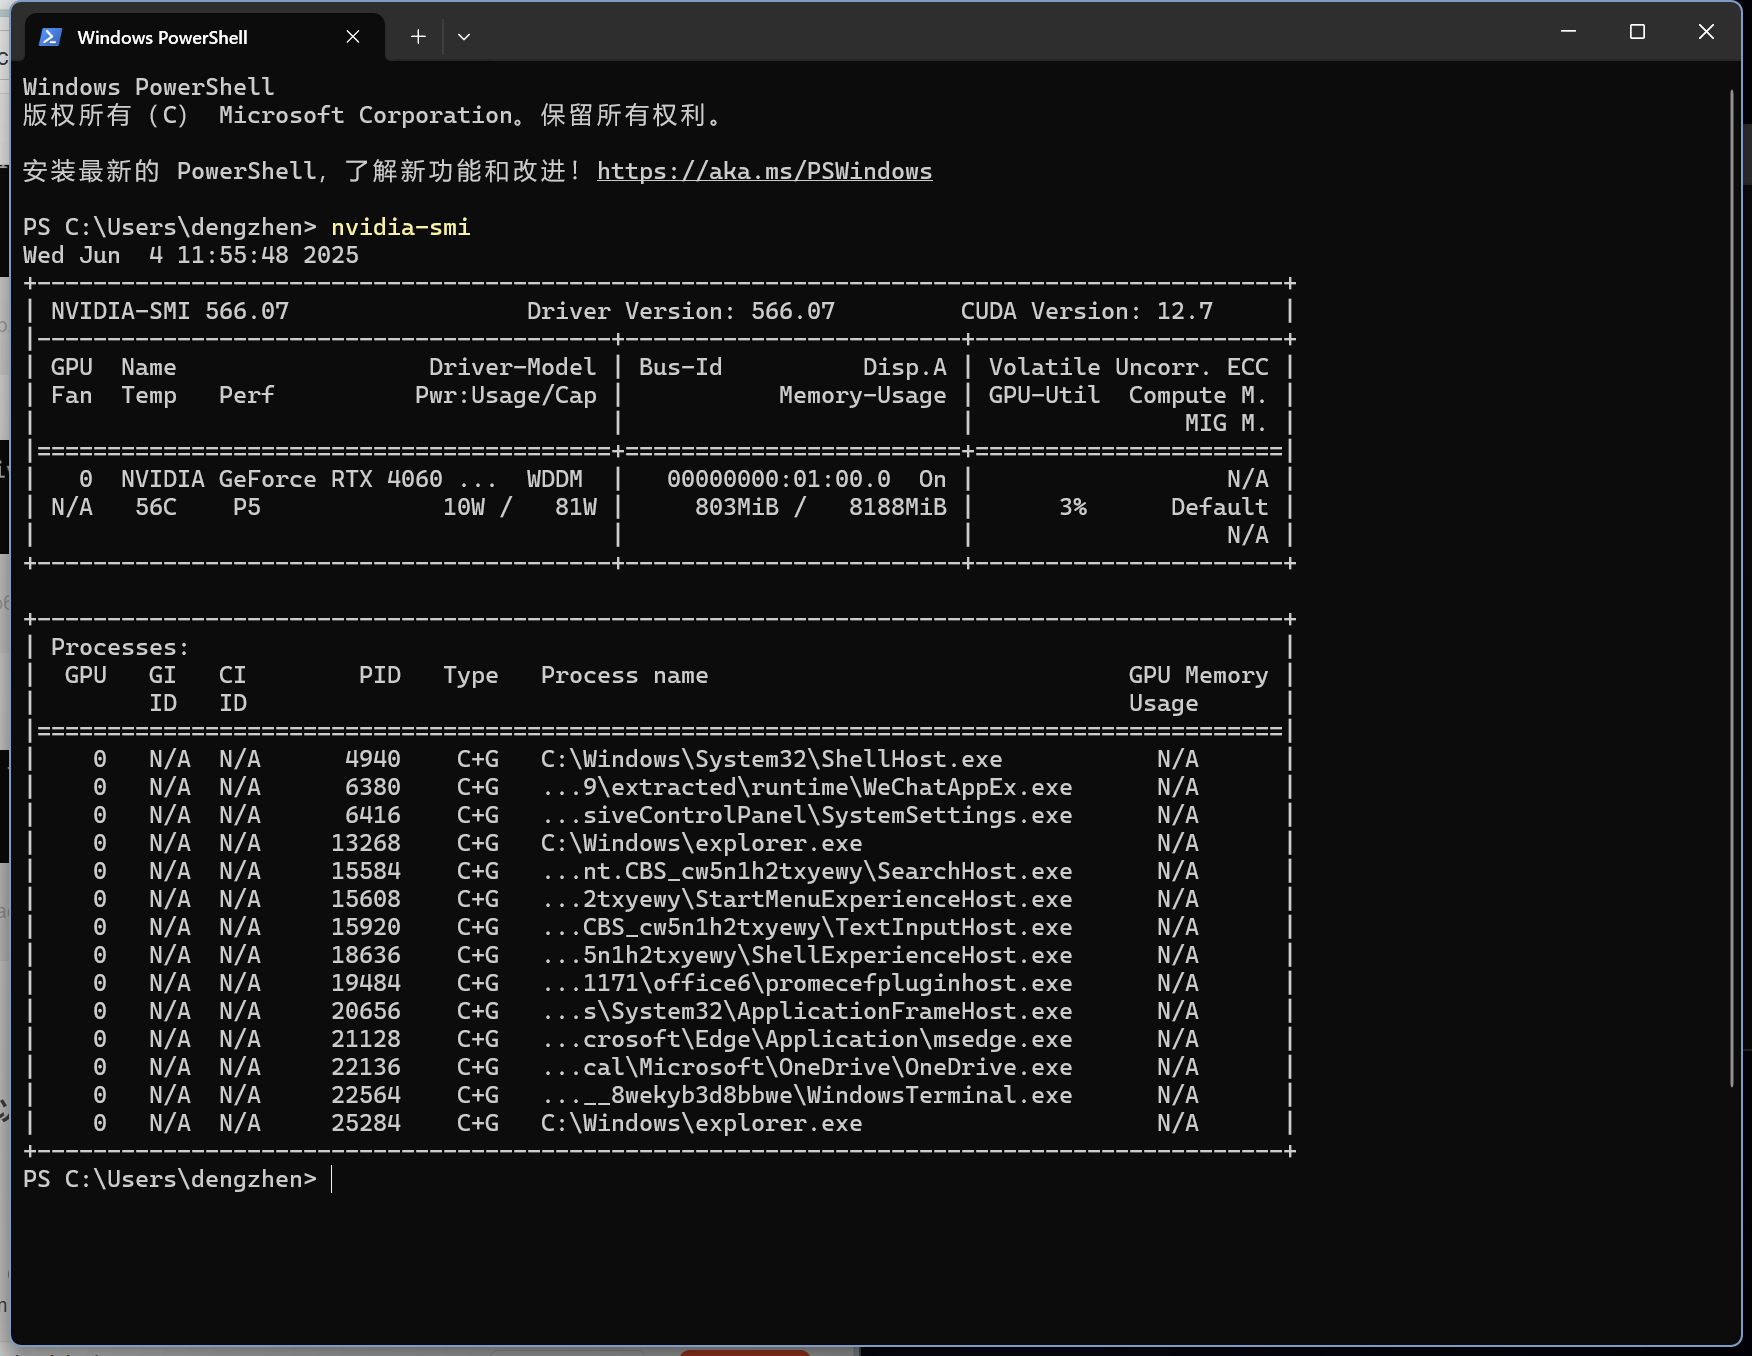Click the 'PID' column header
This screenshot has width=1752, height=1356.
tap(380, 675)
